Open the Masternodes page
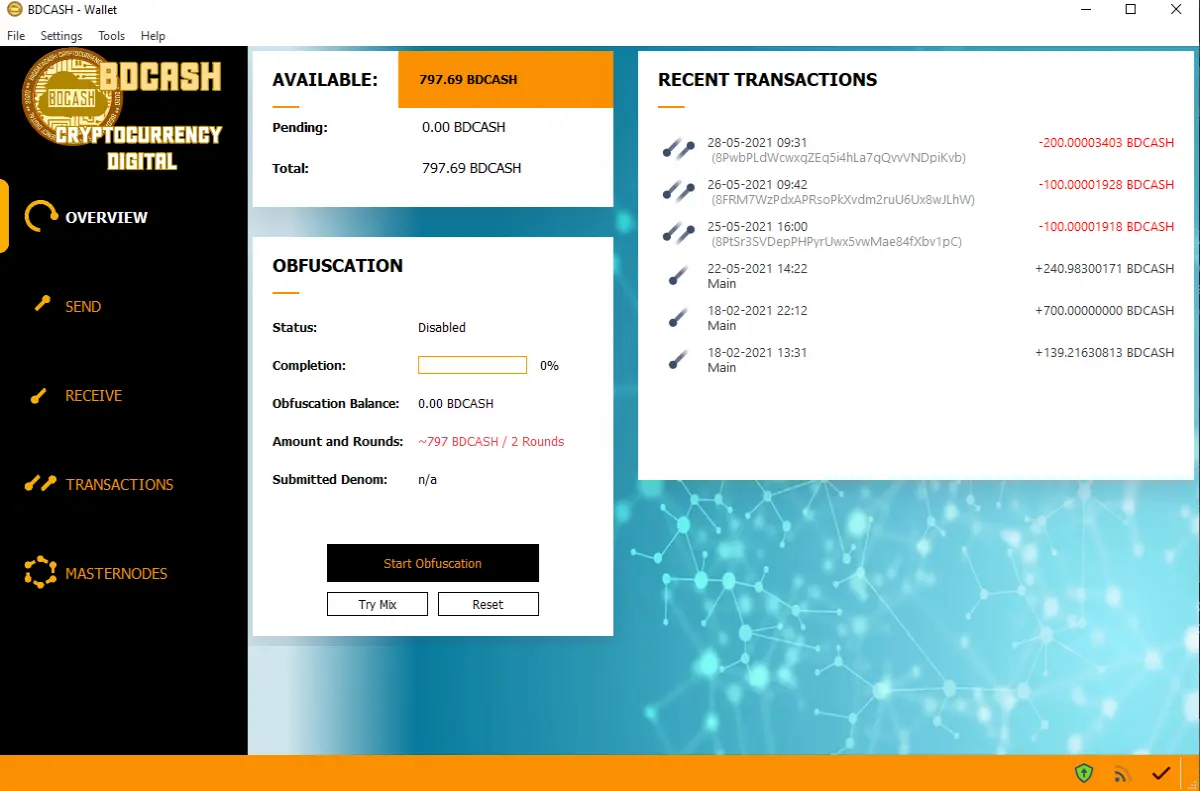 [x=116, y=573]
